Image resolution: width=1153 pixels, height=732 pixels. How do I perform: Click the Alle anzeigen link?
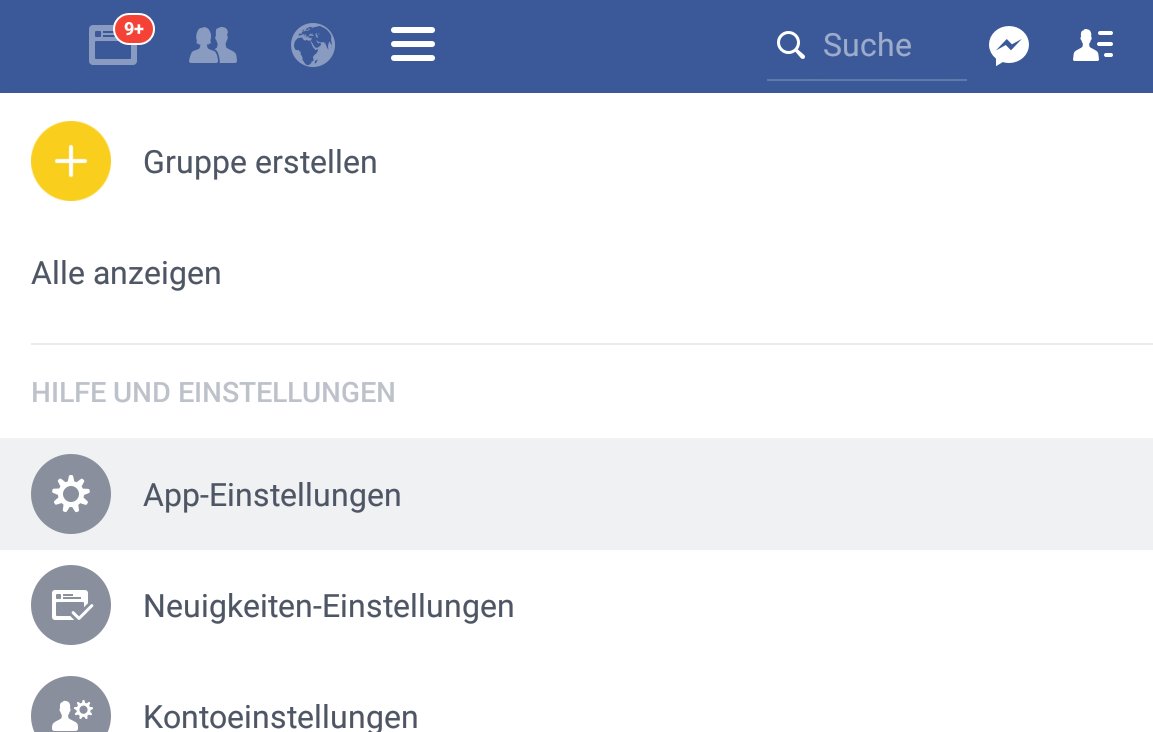pyautogui.click(x=126, y=273)
